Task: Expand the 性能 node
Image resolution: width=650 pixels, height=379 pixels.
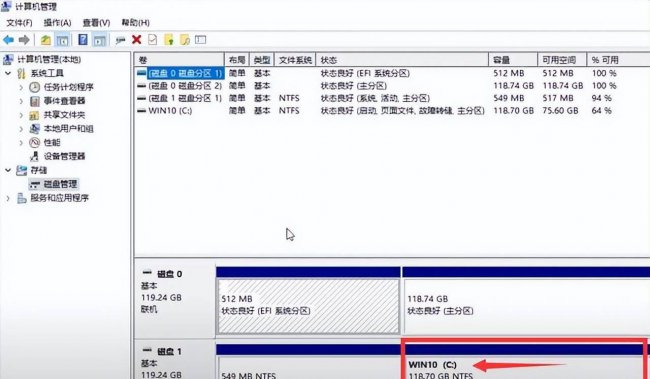Action: (21, 143)
